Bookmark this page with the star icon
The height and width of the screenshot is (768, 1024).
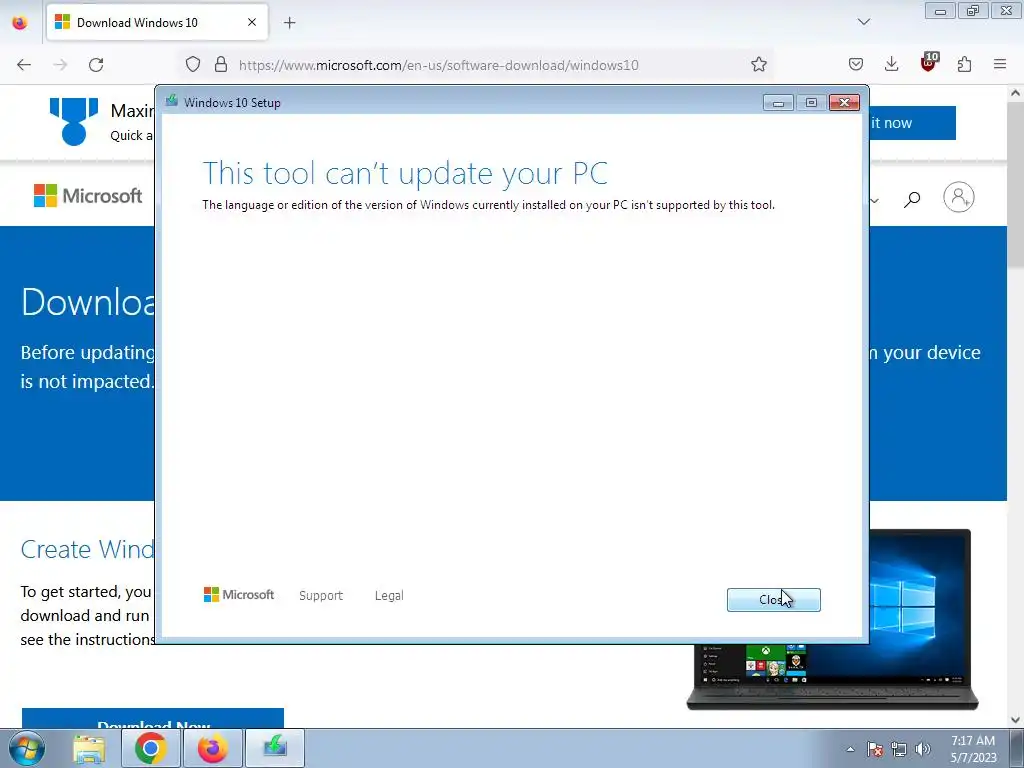pos(758,65)
